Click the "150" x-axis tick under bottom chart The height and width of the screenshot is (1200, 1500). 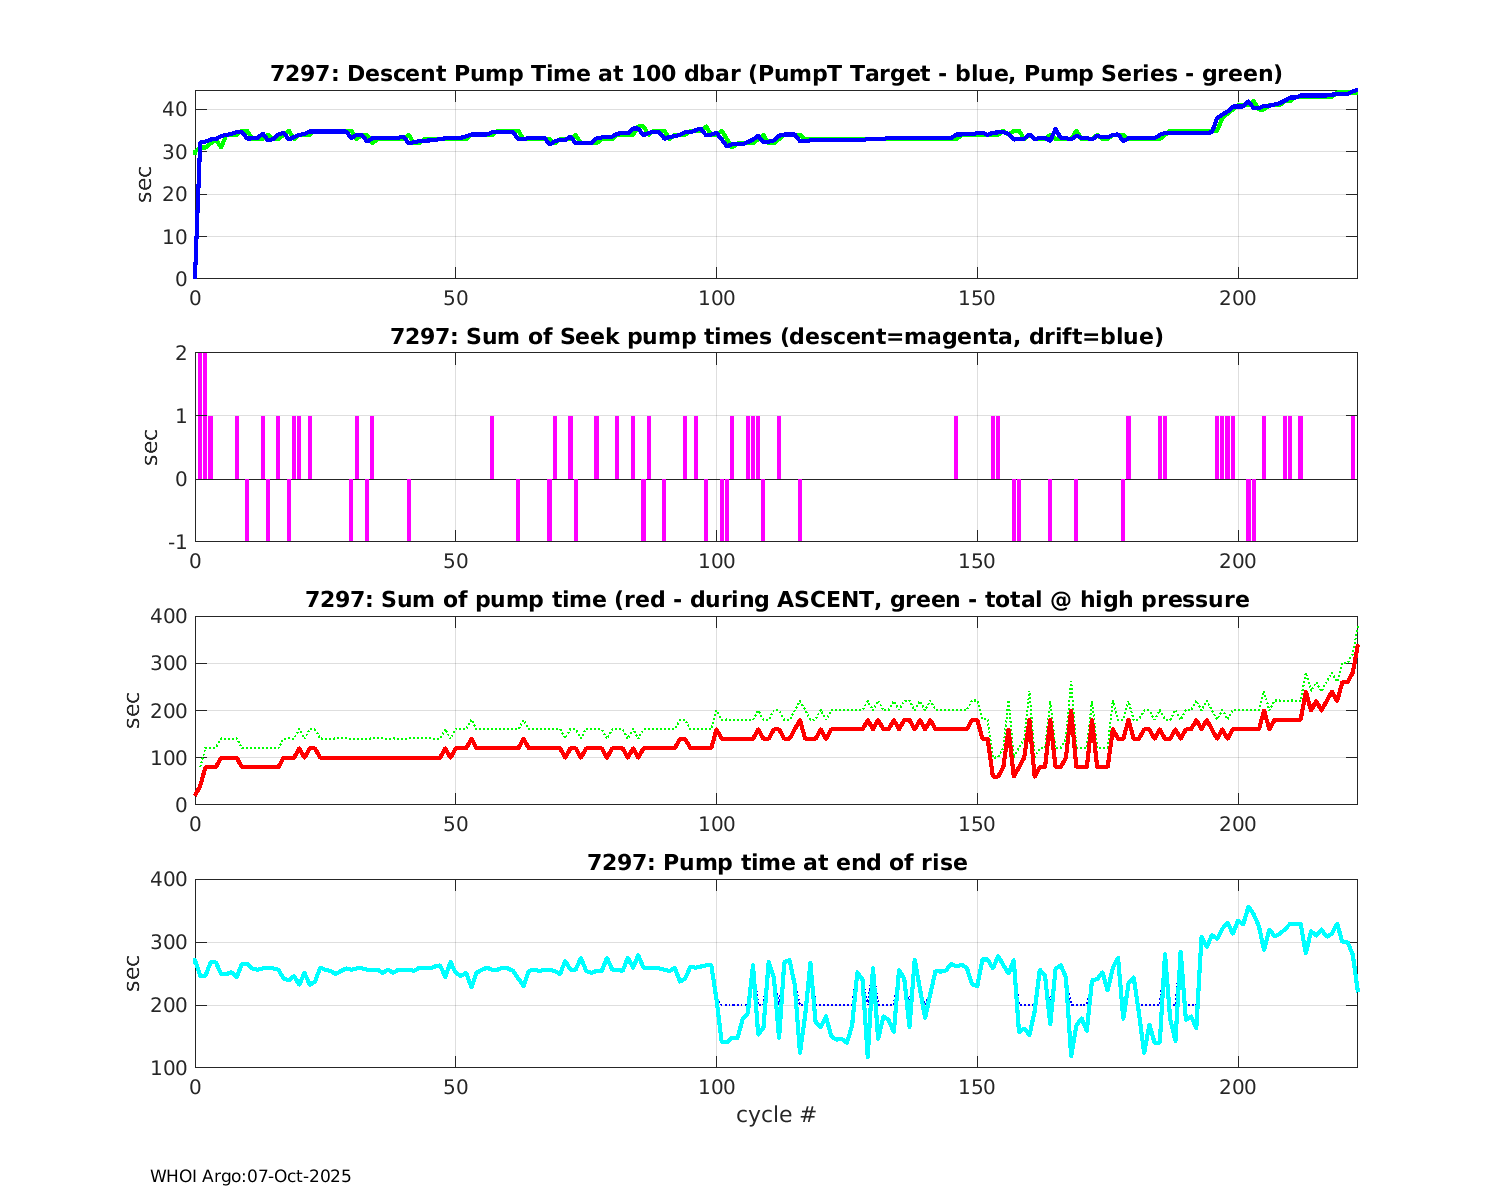976,1088
